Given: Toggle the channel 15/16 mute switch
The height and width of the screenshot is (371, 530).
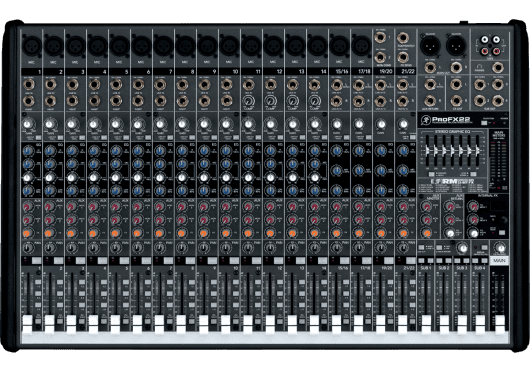Looking at the screenshot, I should tap(344, 261).
